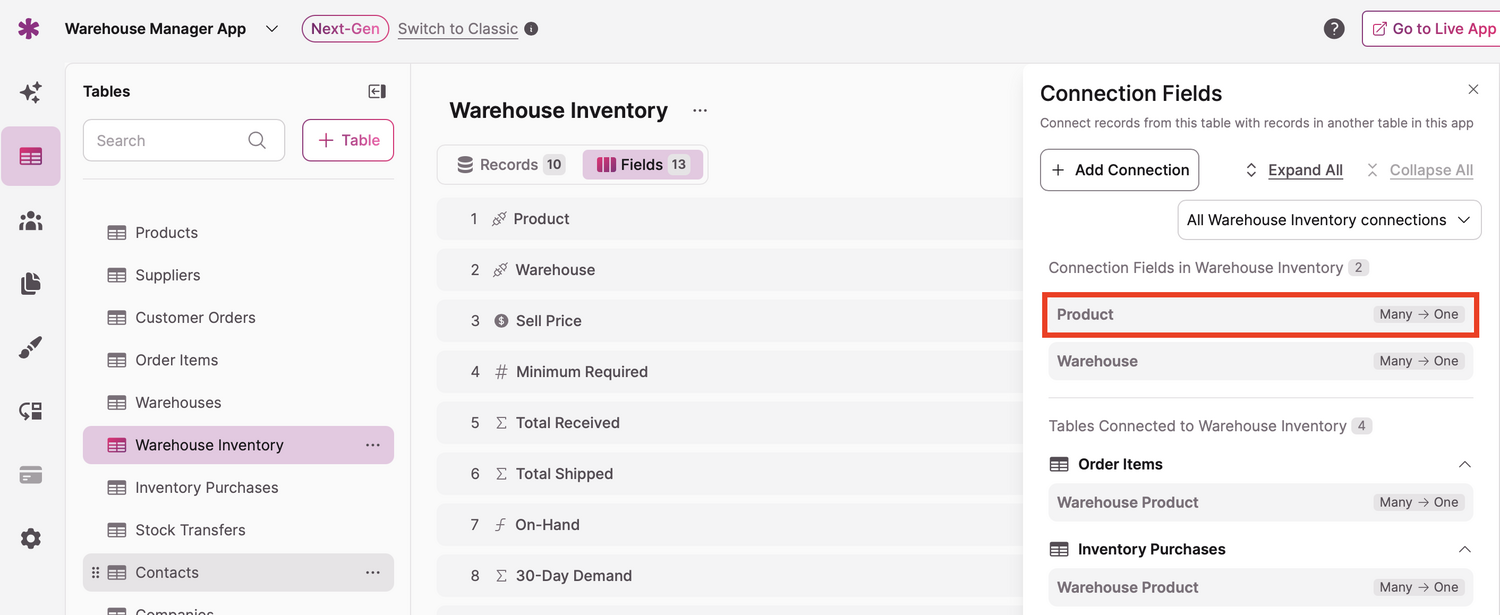1500x615 pixels.
Task: Click the Switch to Classic link
Action: pyautogui.click(x=458, y=29)
